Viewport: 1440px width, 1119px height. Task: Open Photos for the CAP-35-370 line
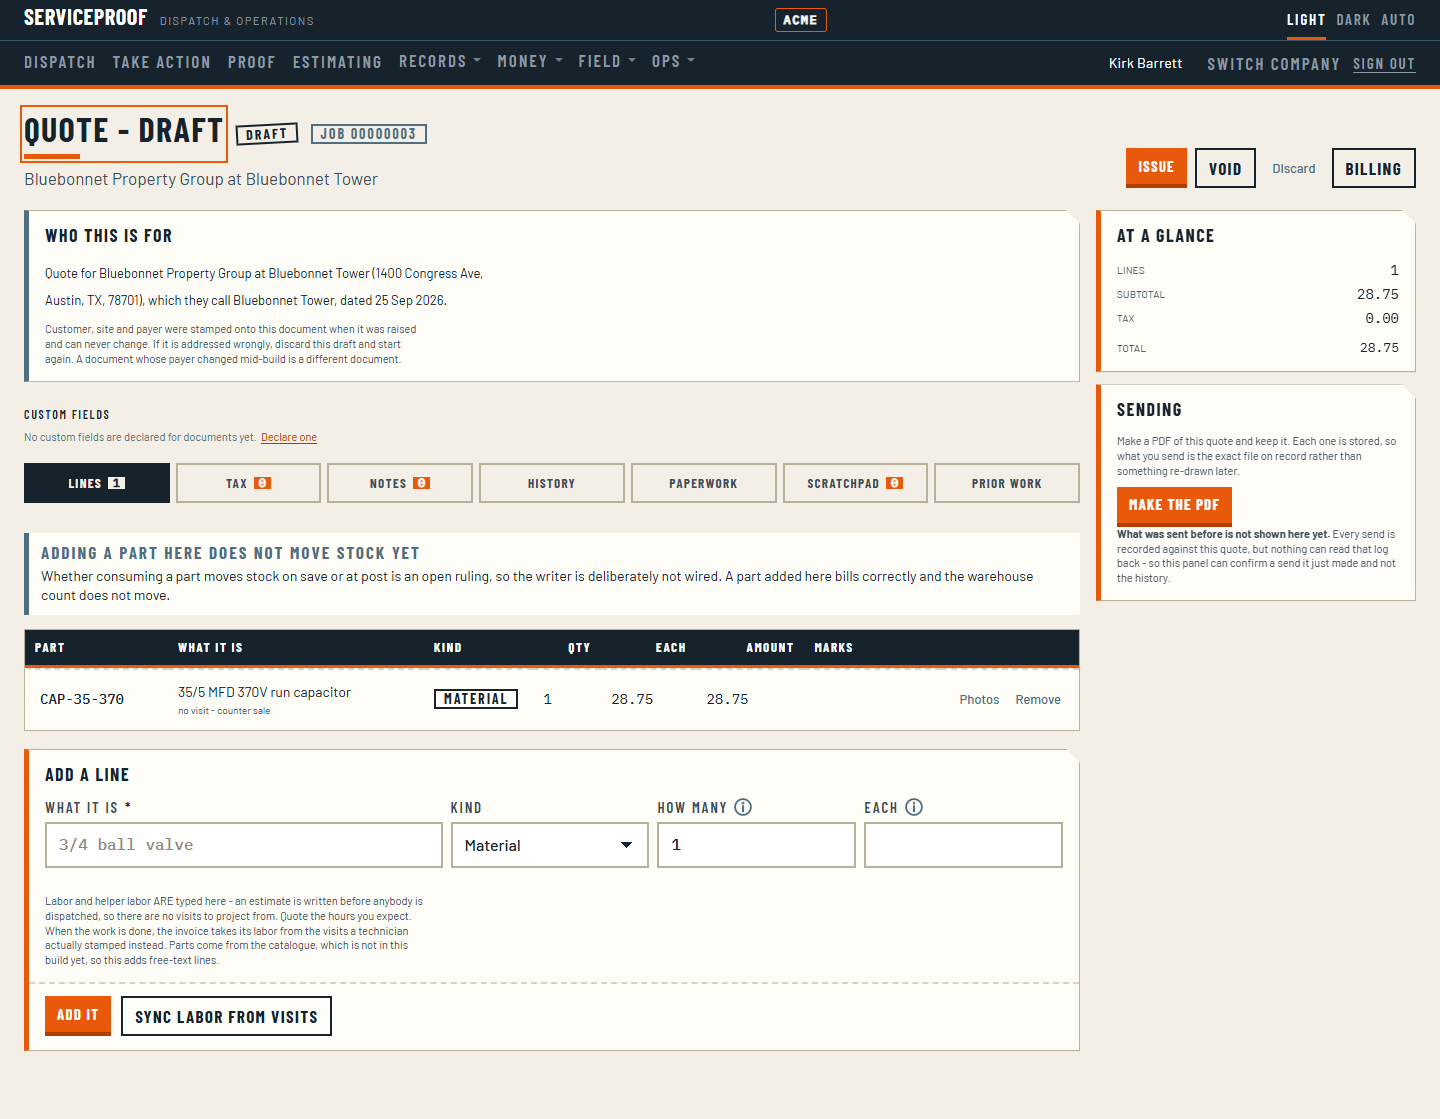tap(979, 700)
